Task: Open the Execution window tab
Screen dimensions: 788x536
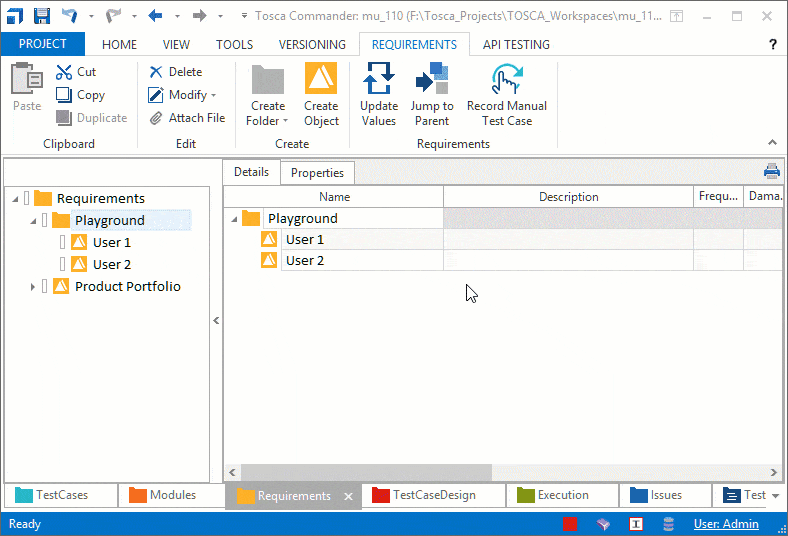Action: click(x=563, y=495)
